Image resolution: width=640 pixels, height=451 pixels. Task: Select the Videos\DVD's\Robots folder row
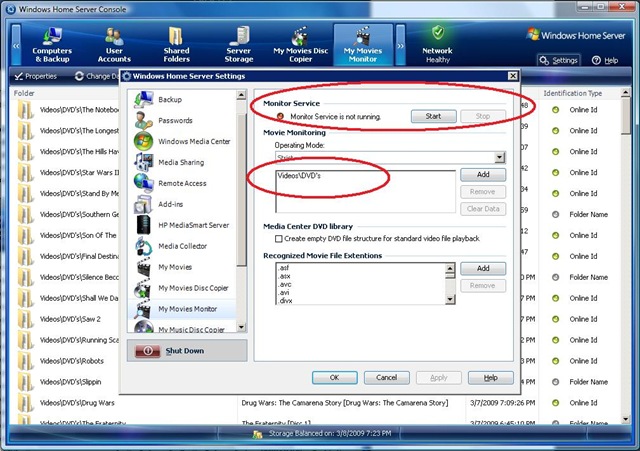click(72, 361)
